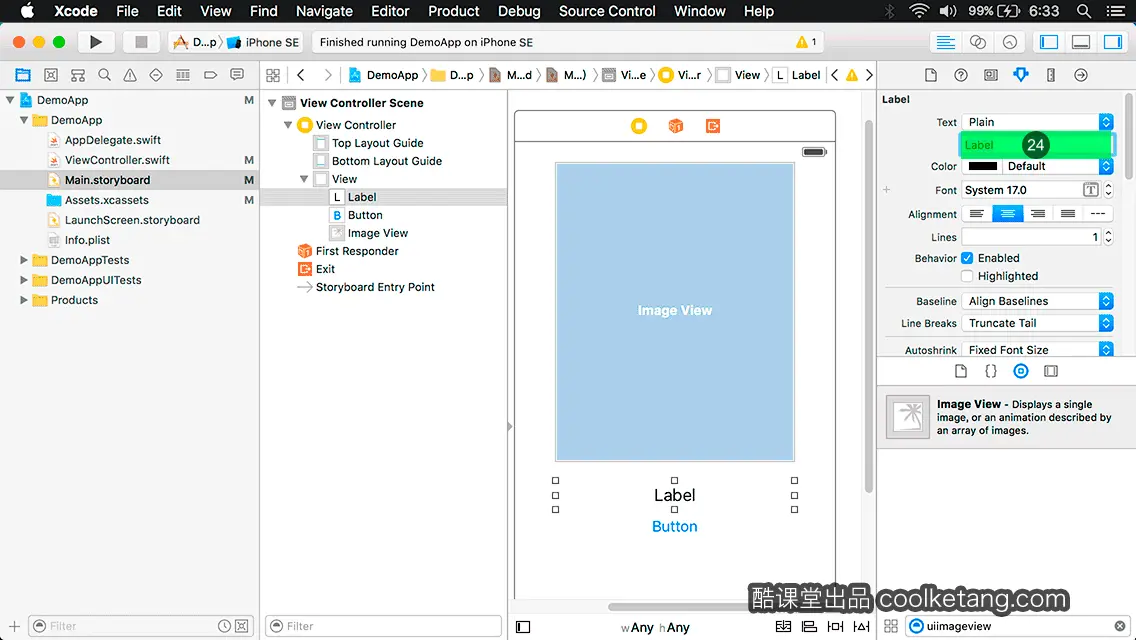
Task: Click the Button element on the canvas
Action: (674, 526)
